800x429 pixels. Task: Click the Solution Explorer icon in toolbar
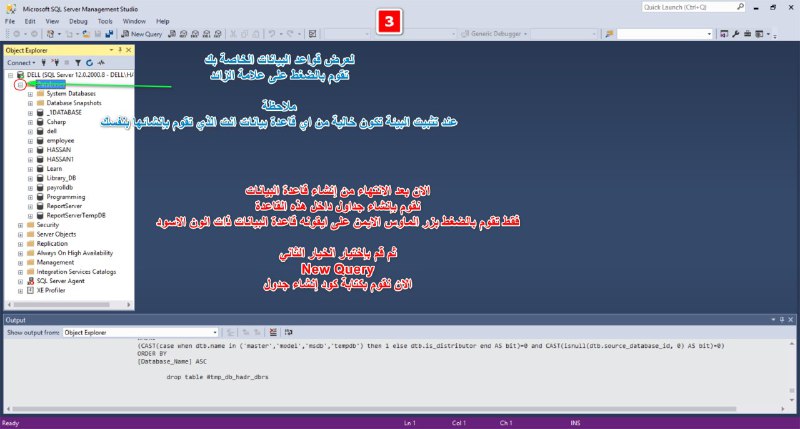724,34
